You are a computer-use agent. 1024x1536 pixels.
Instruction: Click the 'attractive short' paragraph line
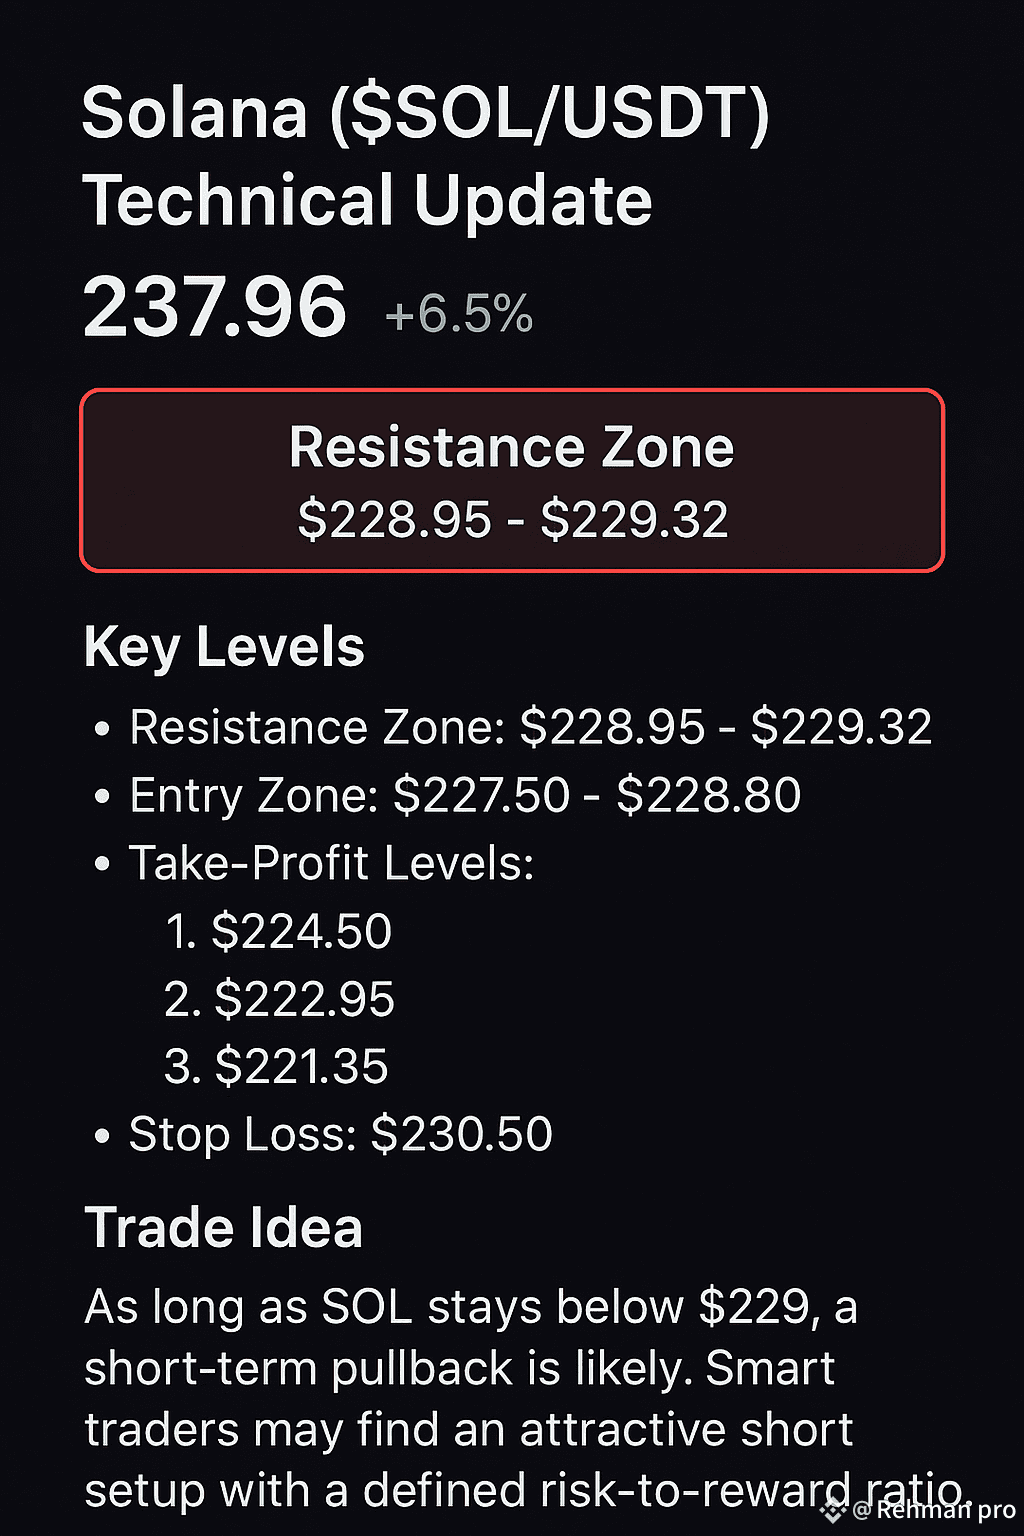(468, 1430)
